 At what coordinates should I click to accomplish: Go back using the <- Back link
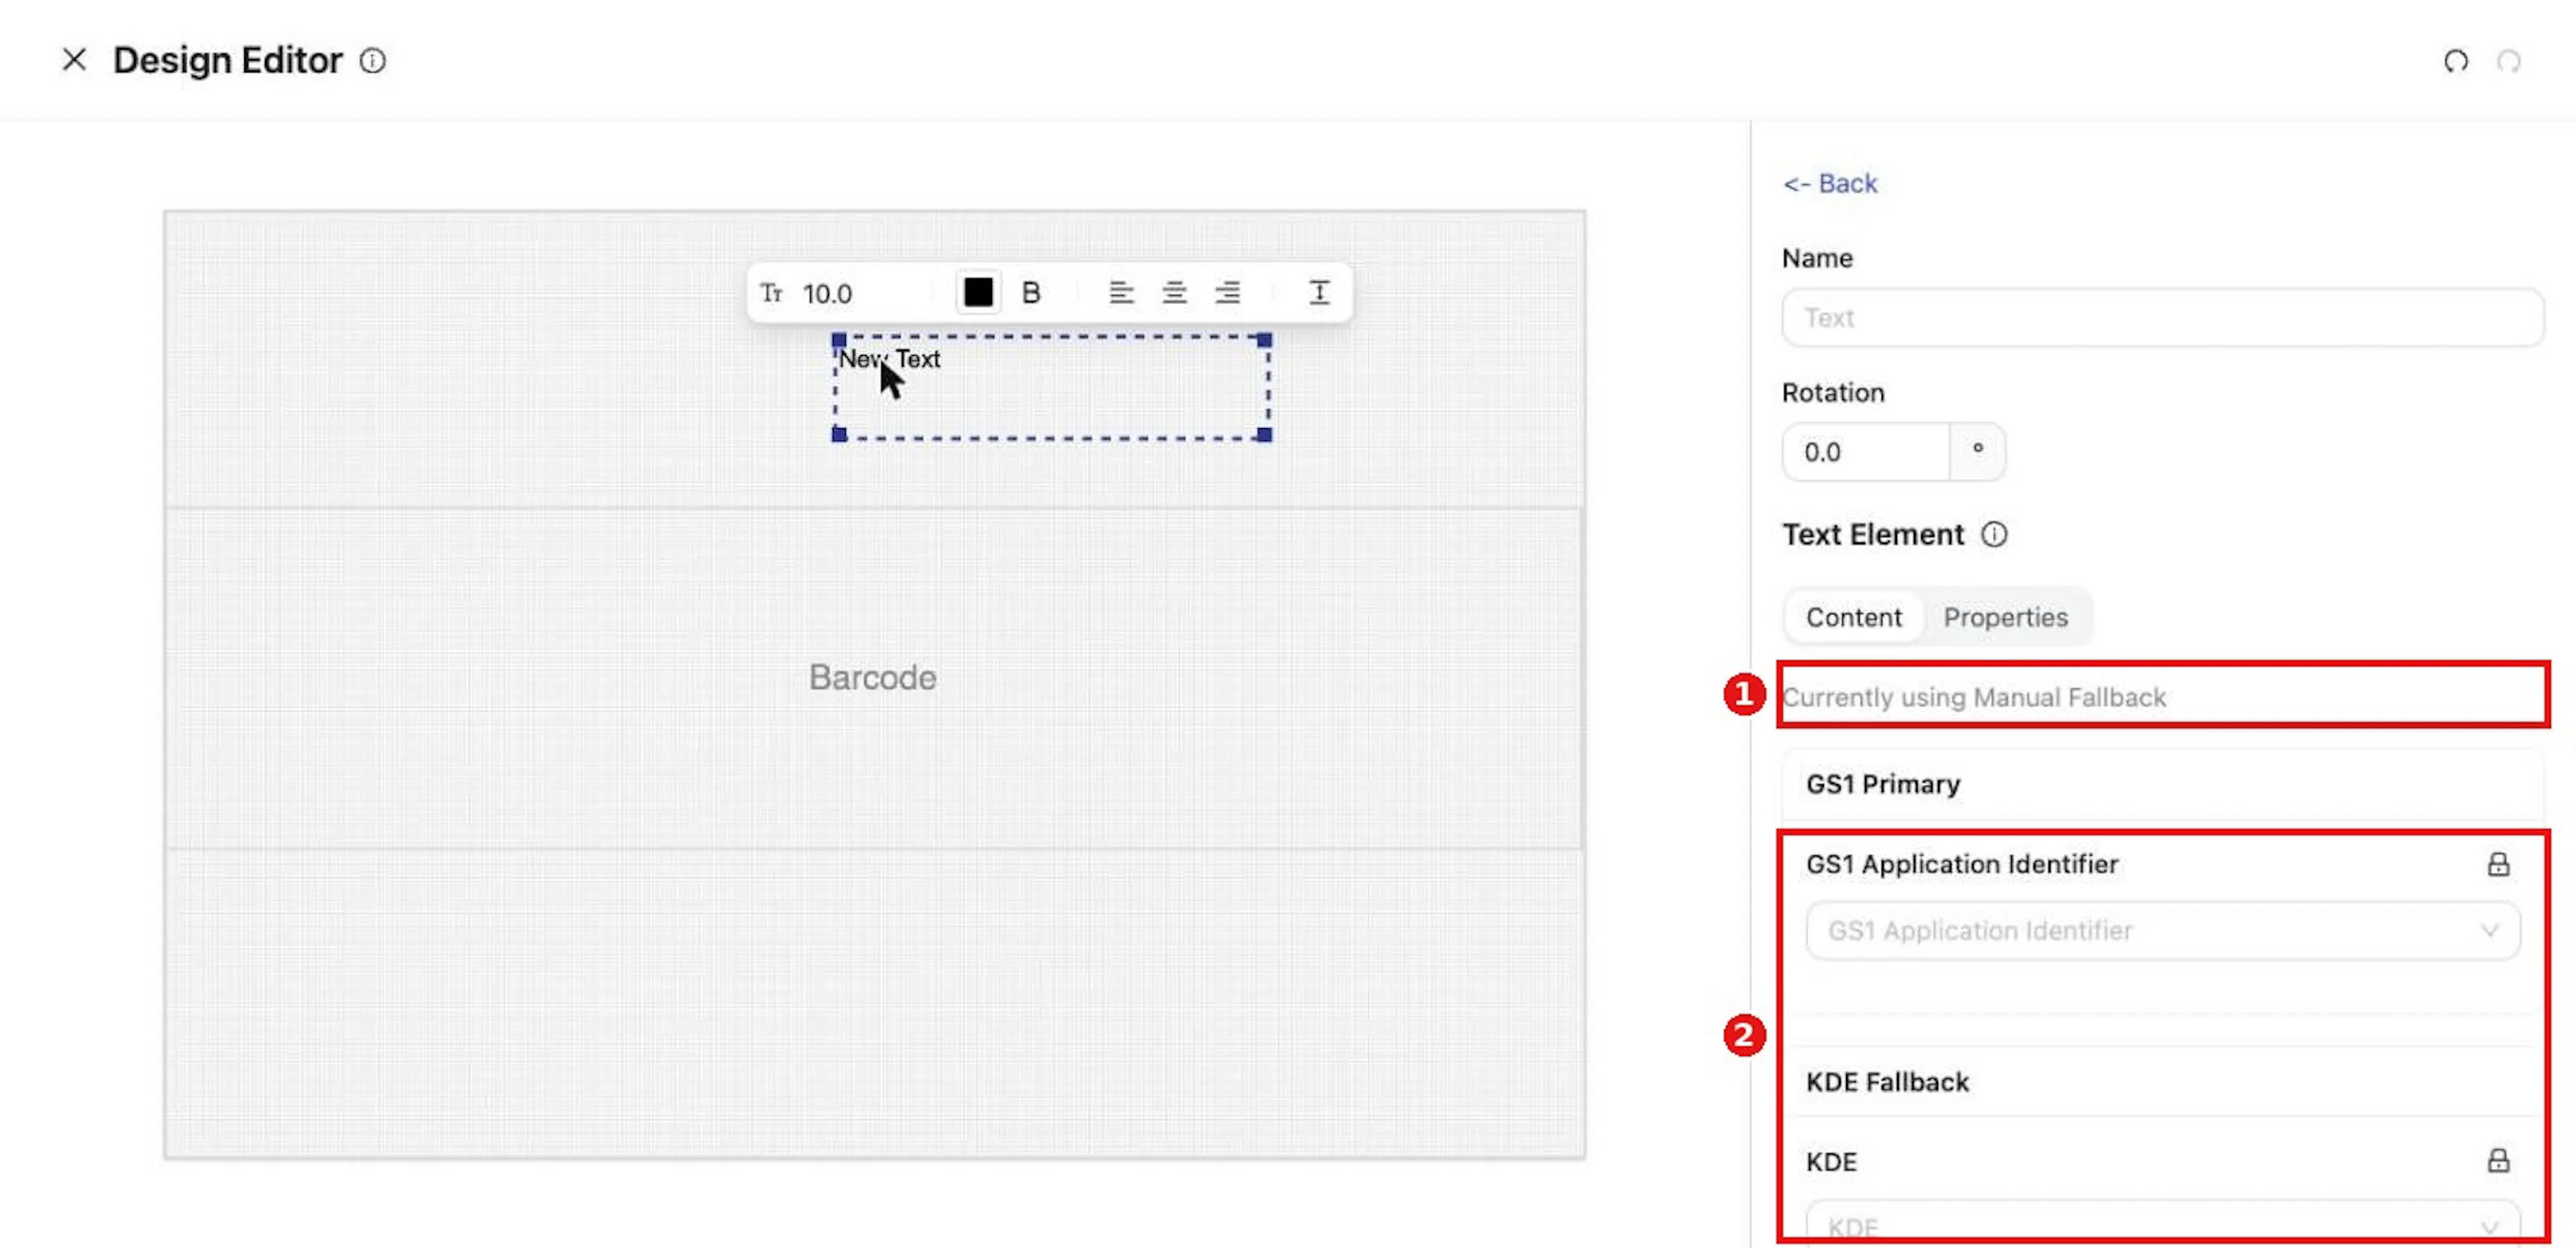point(1830,184)
